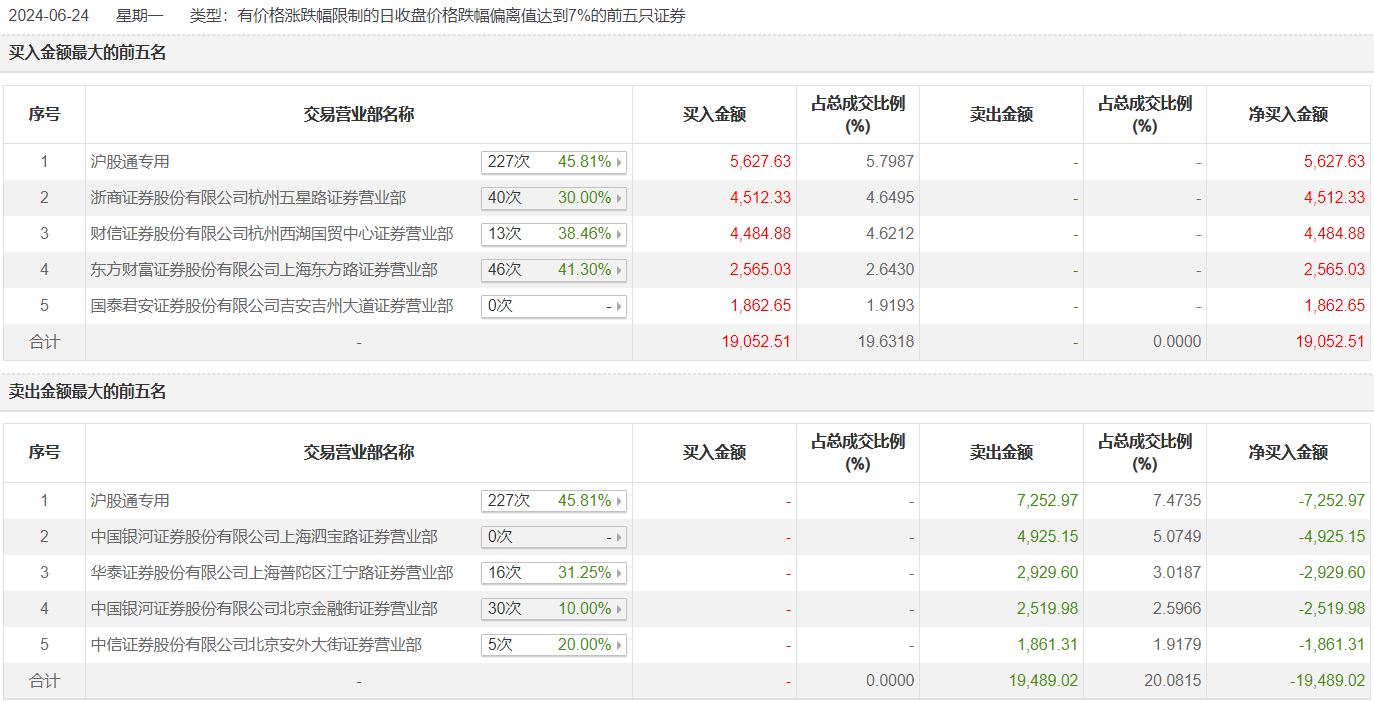
Task: Click the sell ratio 3.0187
Action: click(1177, 573)
